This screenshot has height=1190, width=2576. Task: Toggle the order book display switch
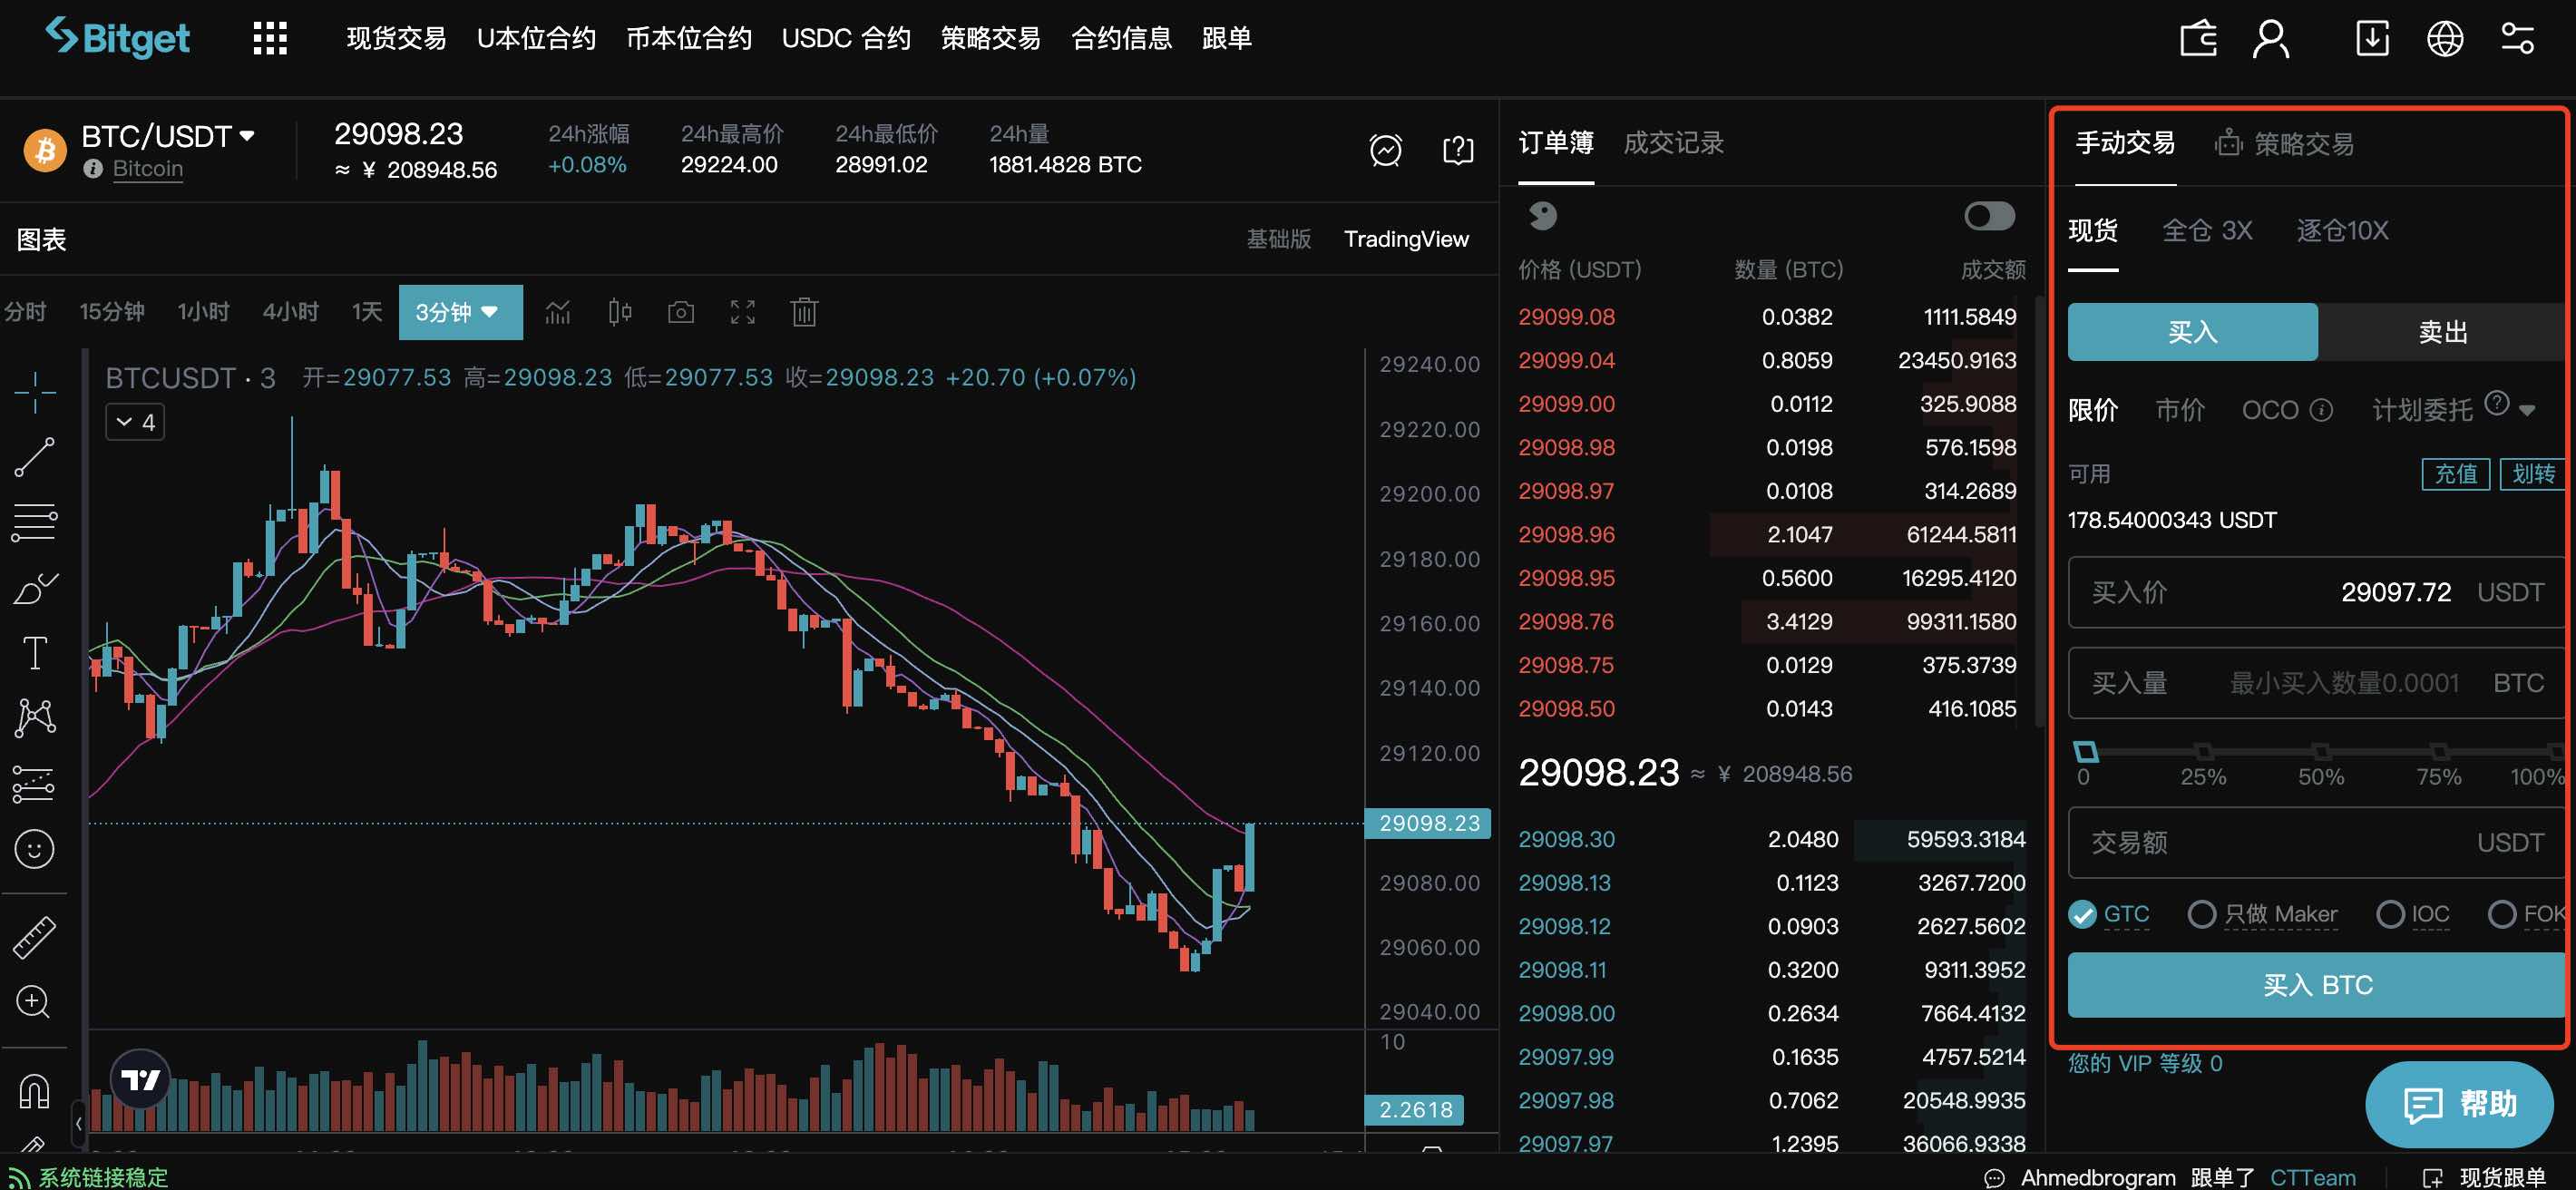[x=1986, y=216]
